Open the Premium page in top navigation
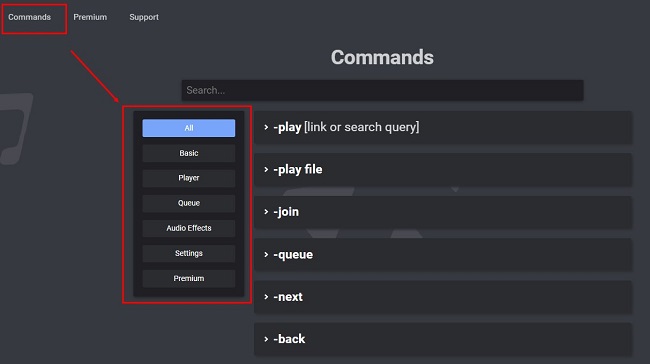 click(90, 17)
